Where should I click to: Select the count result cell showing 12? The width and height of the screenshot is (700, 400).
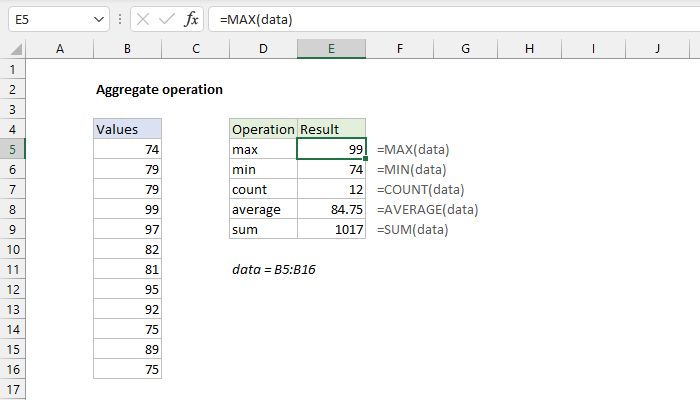tap(331, 189)
